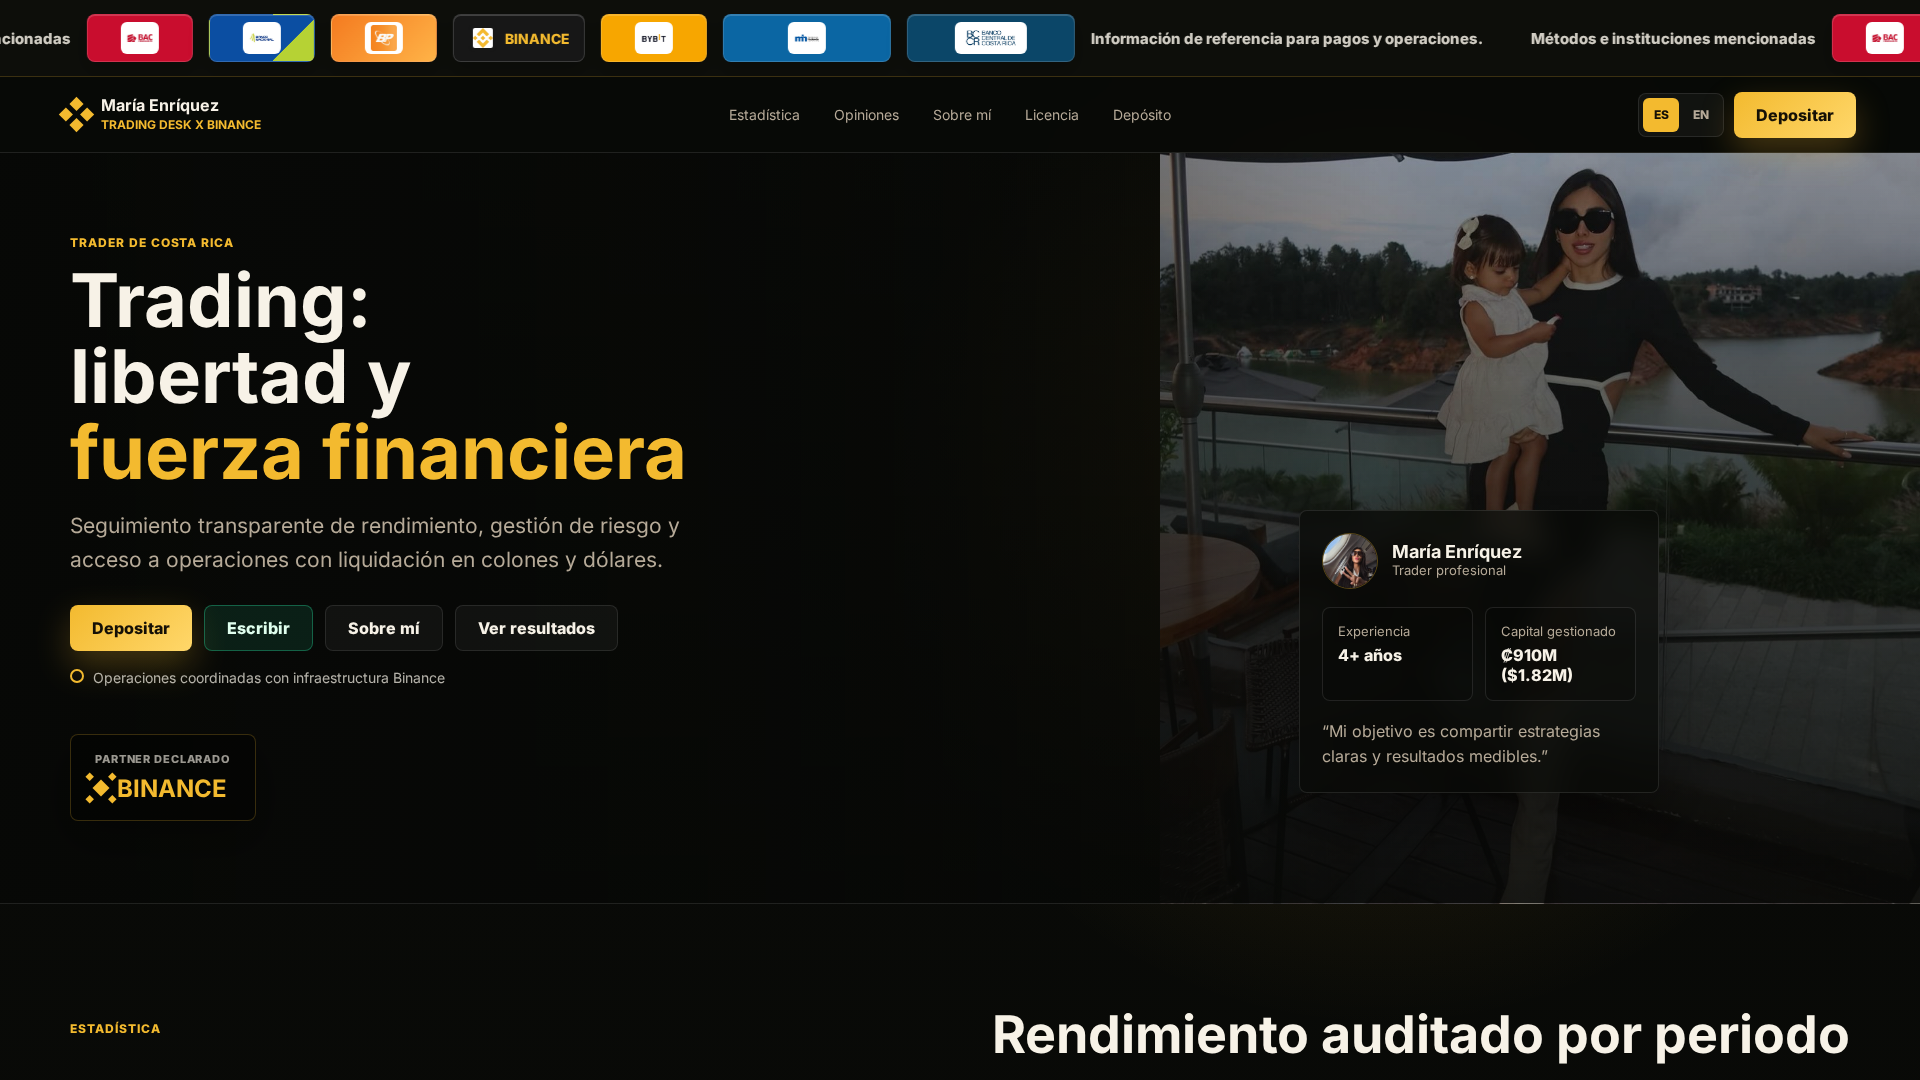Click 'Información de referencia para pagos y operaciones.' text
Viewport: 1920px width, 1080px height.
[x=1287, y=38]
